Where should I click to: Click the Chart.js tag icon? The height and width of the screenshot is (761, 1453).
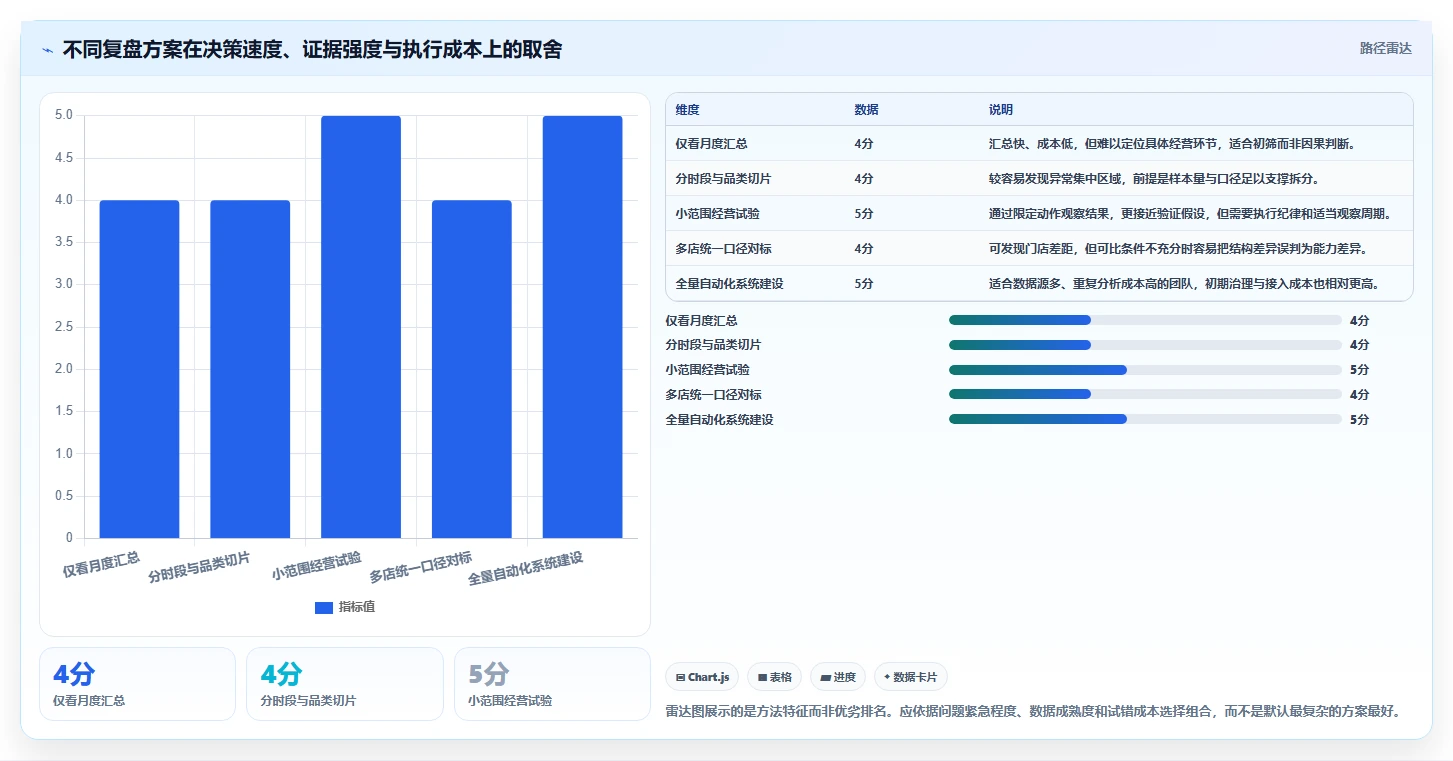click(x=680, y=677)
